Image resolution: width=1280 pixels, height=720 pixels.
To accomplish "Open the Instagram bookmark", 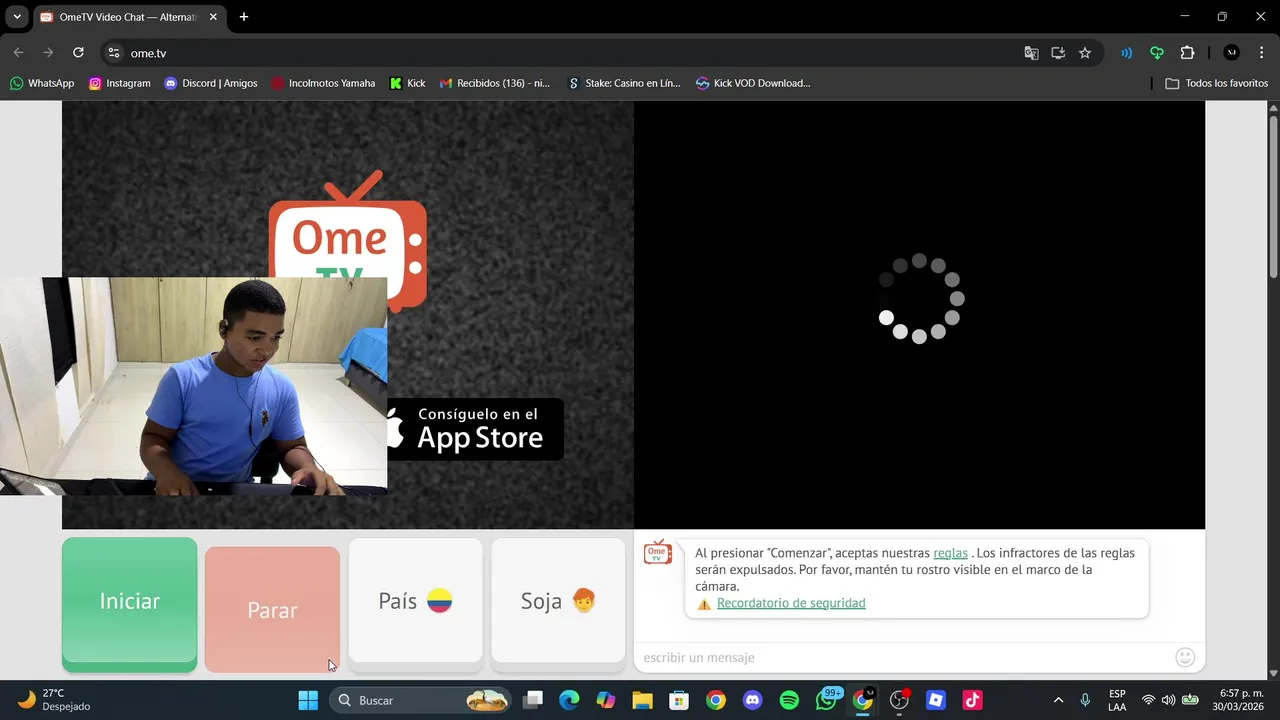I will tap(120, 83).
